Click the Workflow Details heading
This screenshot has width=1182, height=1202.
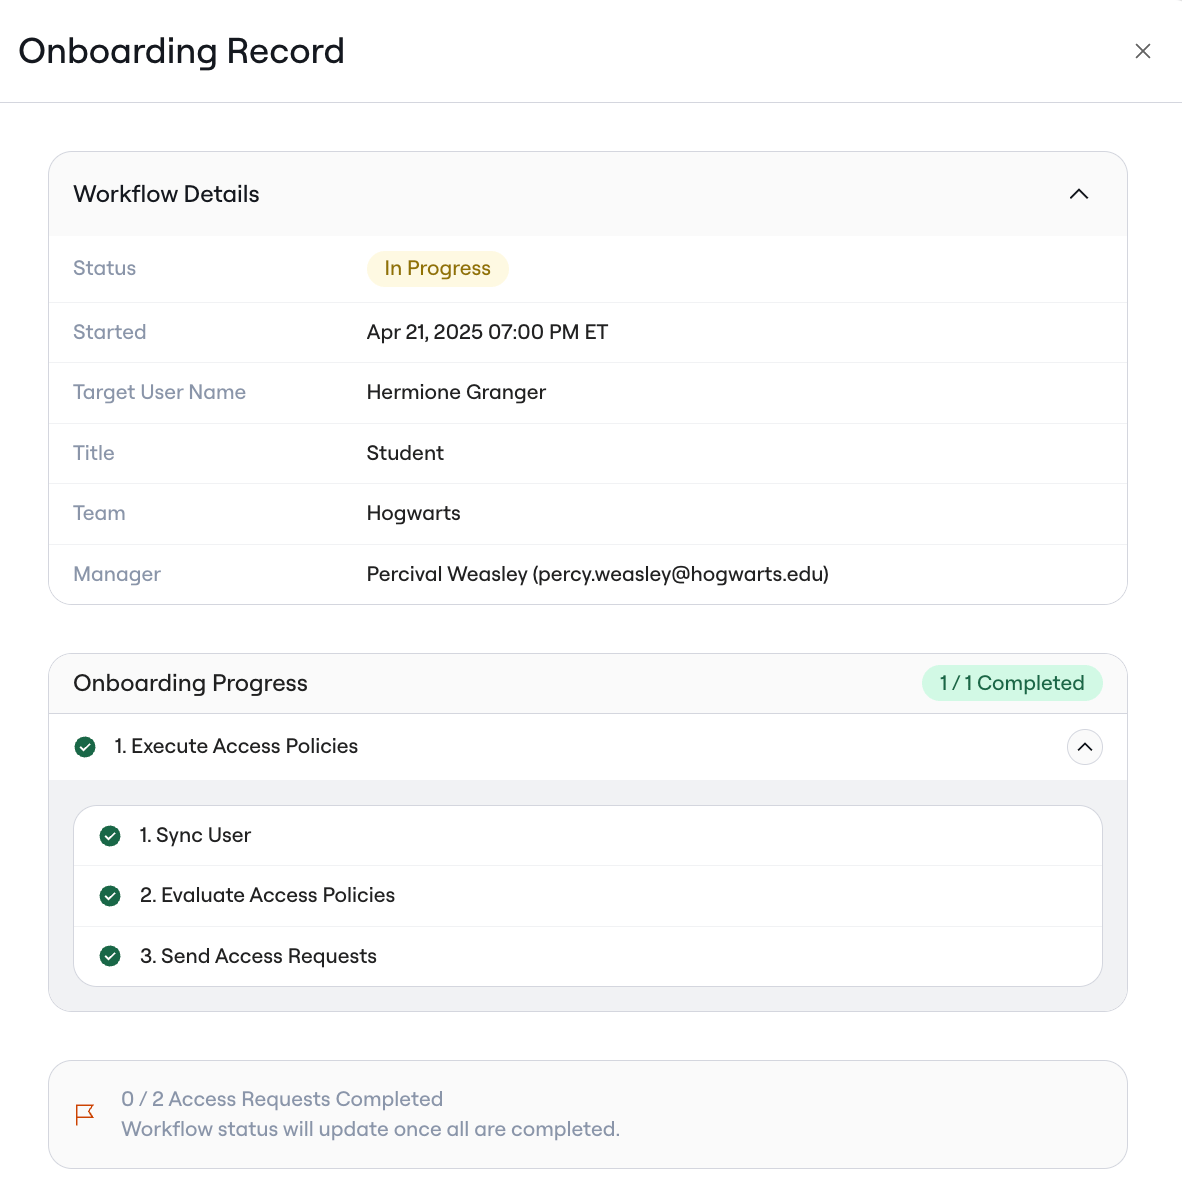pos(166,194)
